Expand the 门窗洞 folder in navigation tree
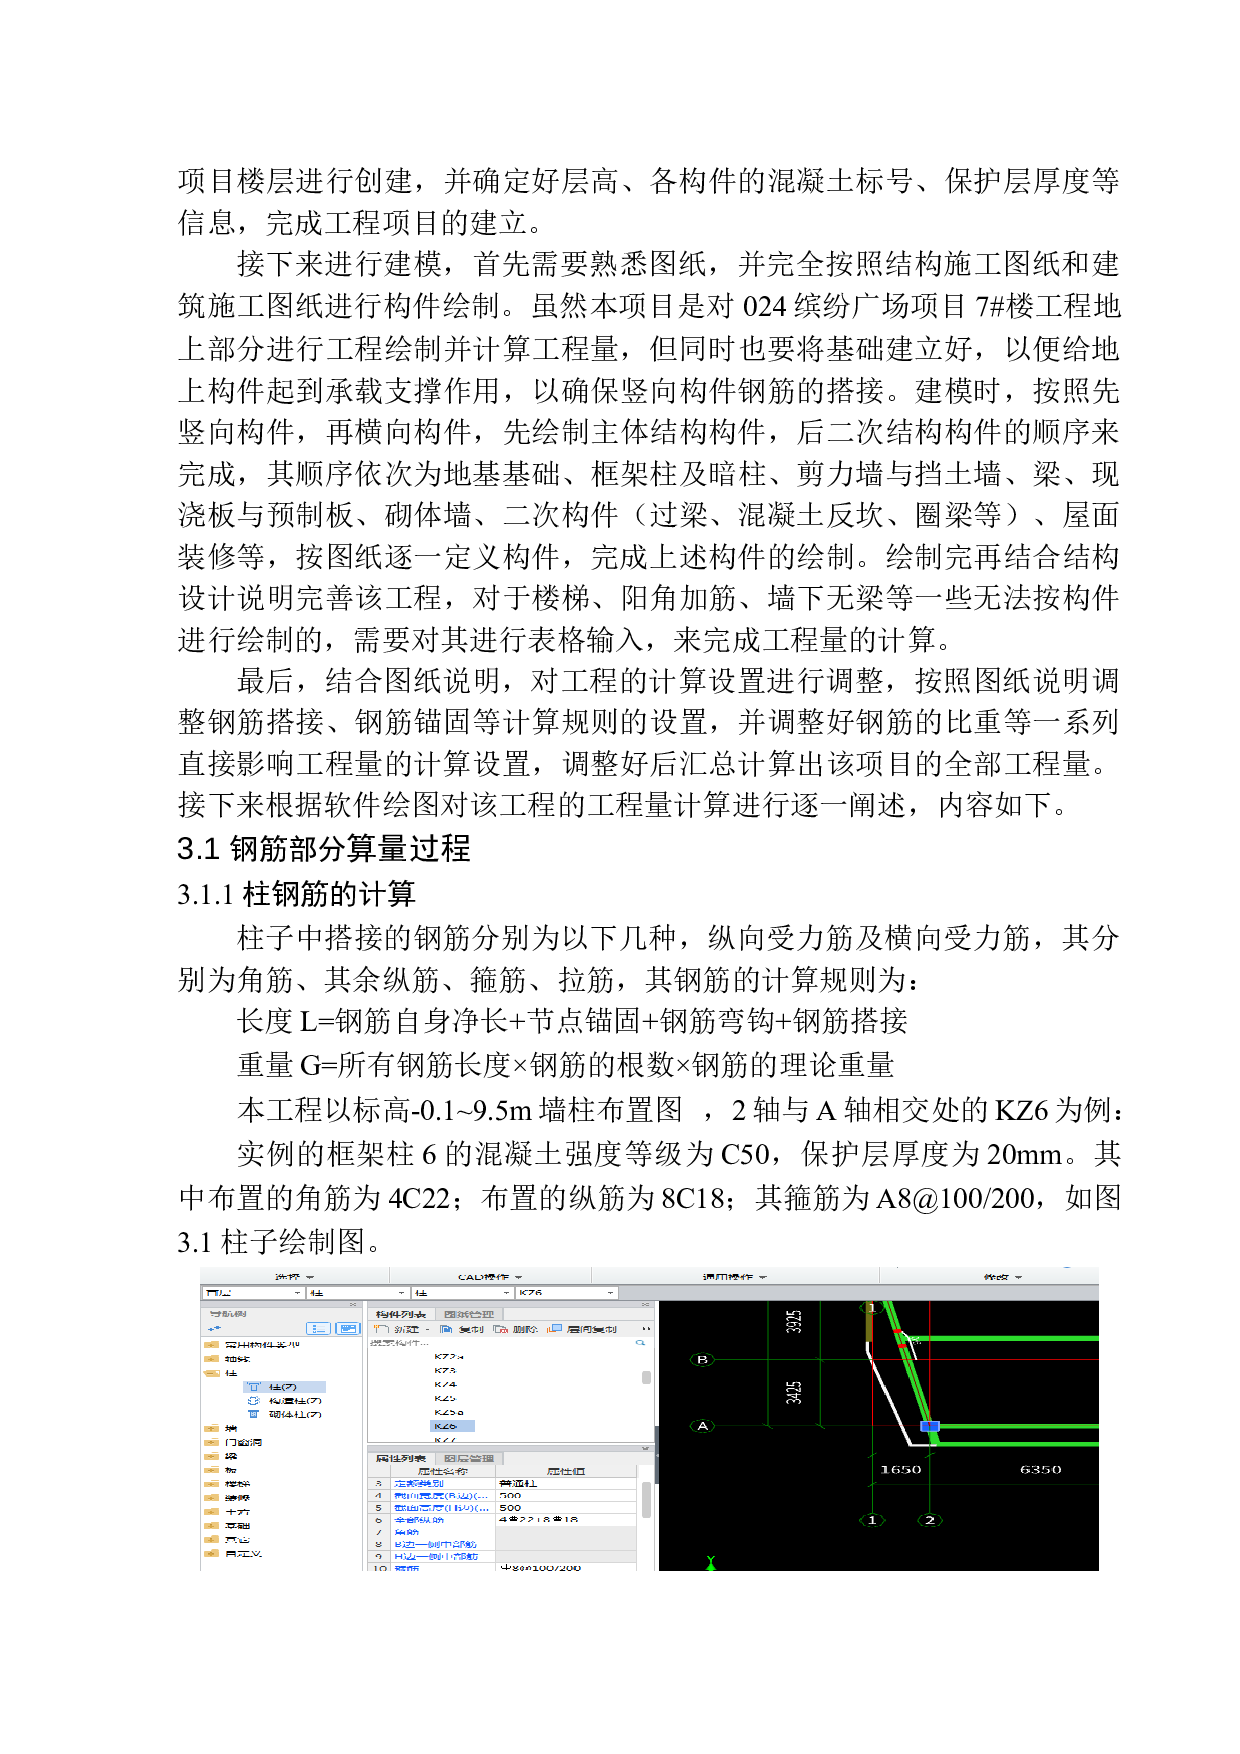This screenshot has height=1754, width=1240. click(212, 1442)
